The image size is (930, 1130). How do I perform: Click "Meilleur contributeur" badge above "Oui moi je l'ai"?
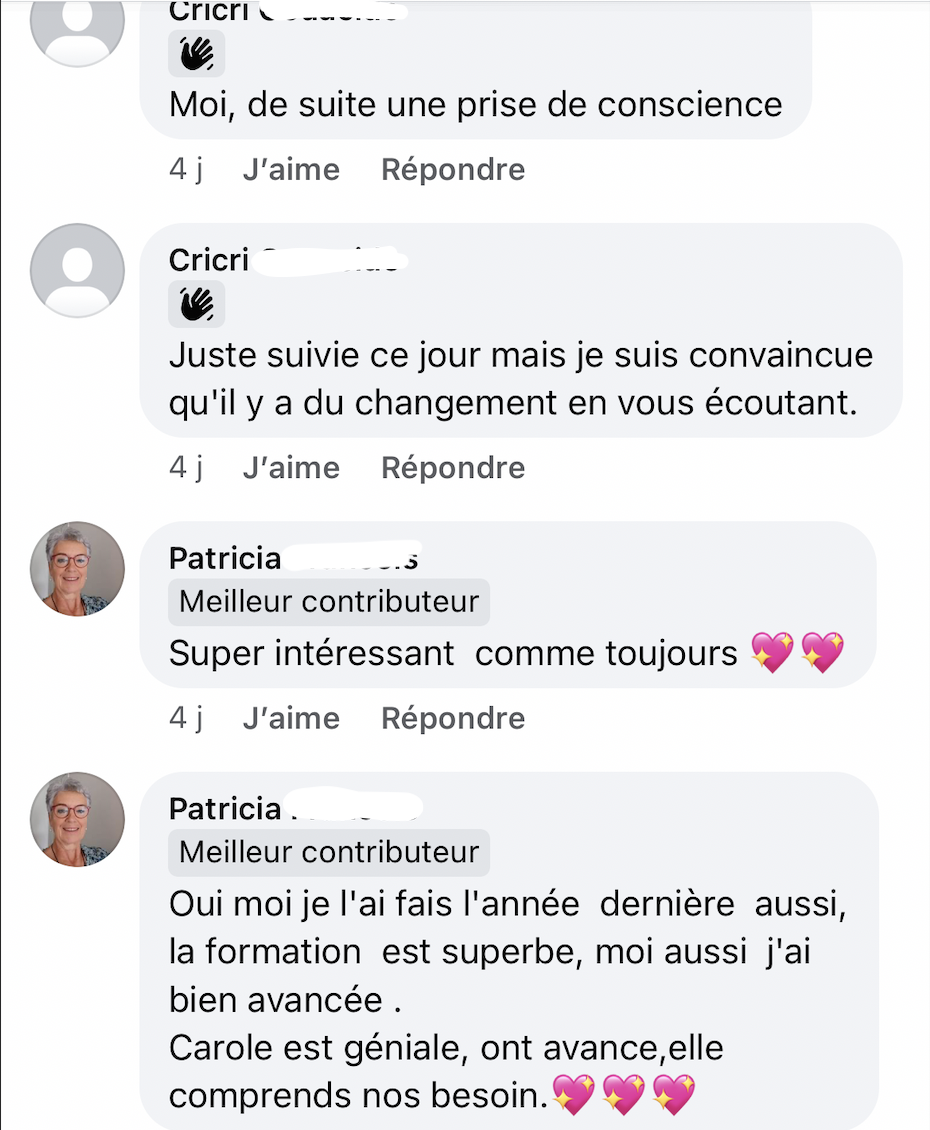(329, 852)
